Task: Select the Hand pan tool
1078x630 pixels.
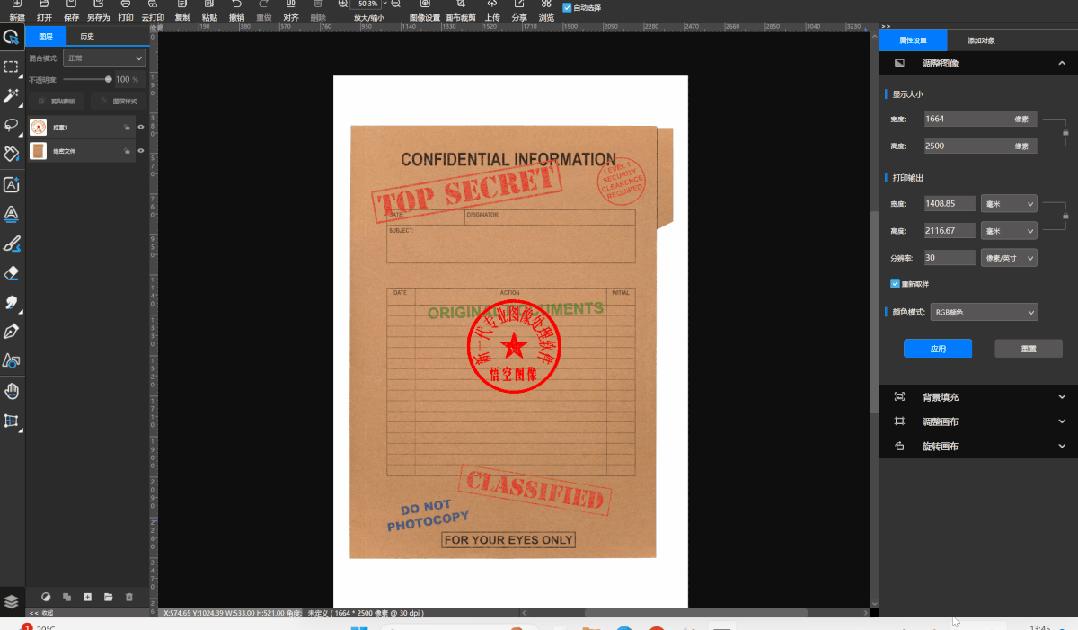Action: click(12, 391)
